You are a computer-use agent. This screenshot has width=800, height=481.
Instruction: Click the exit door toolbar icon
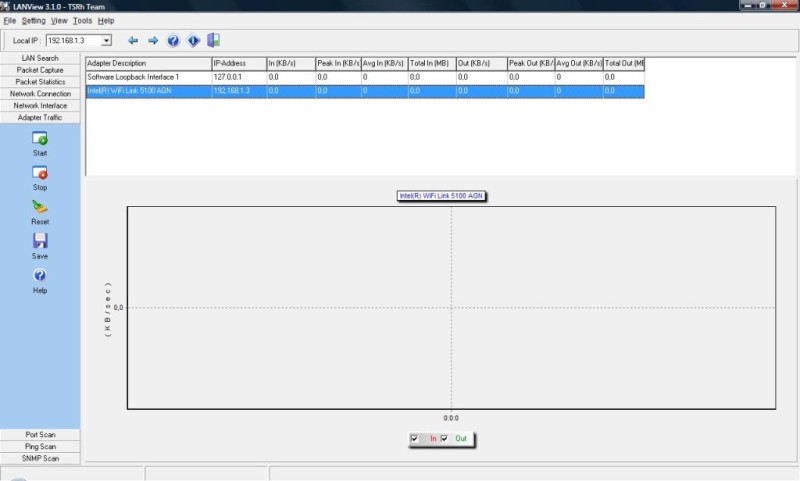pos(213,40)
